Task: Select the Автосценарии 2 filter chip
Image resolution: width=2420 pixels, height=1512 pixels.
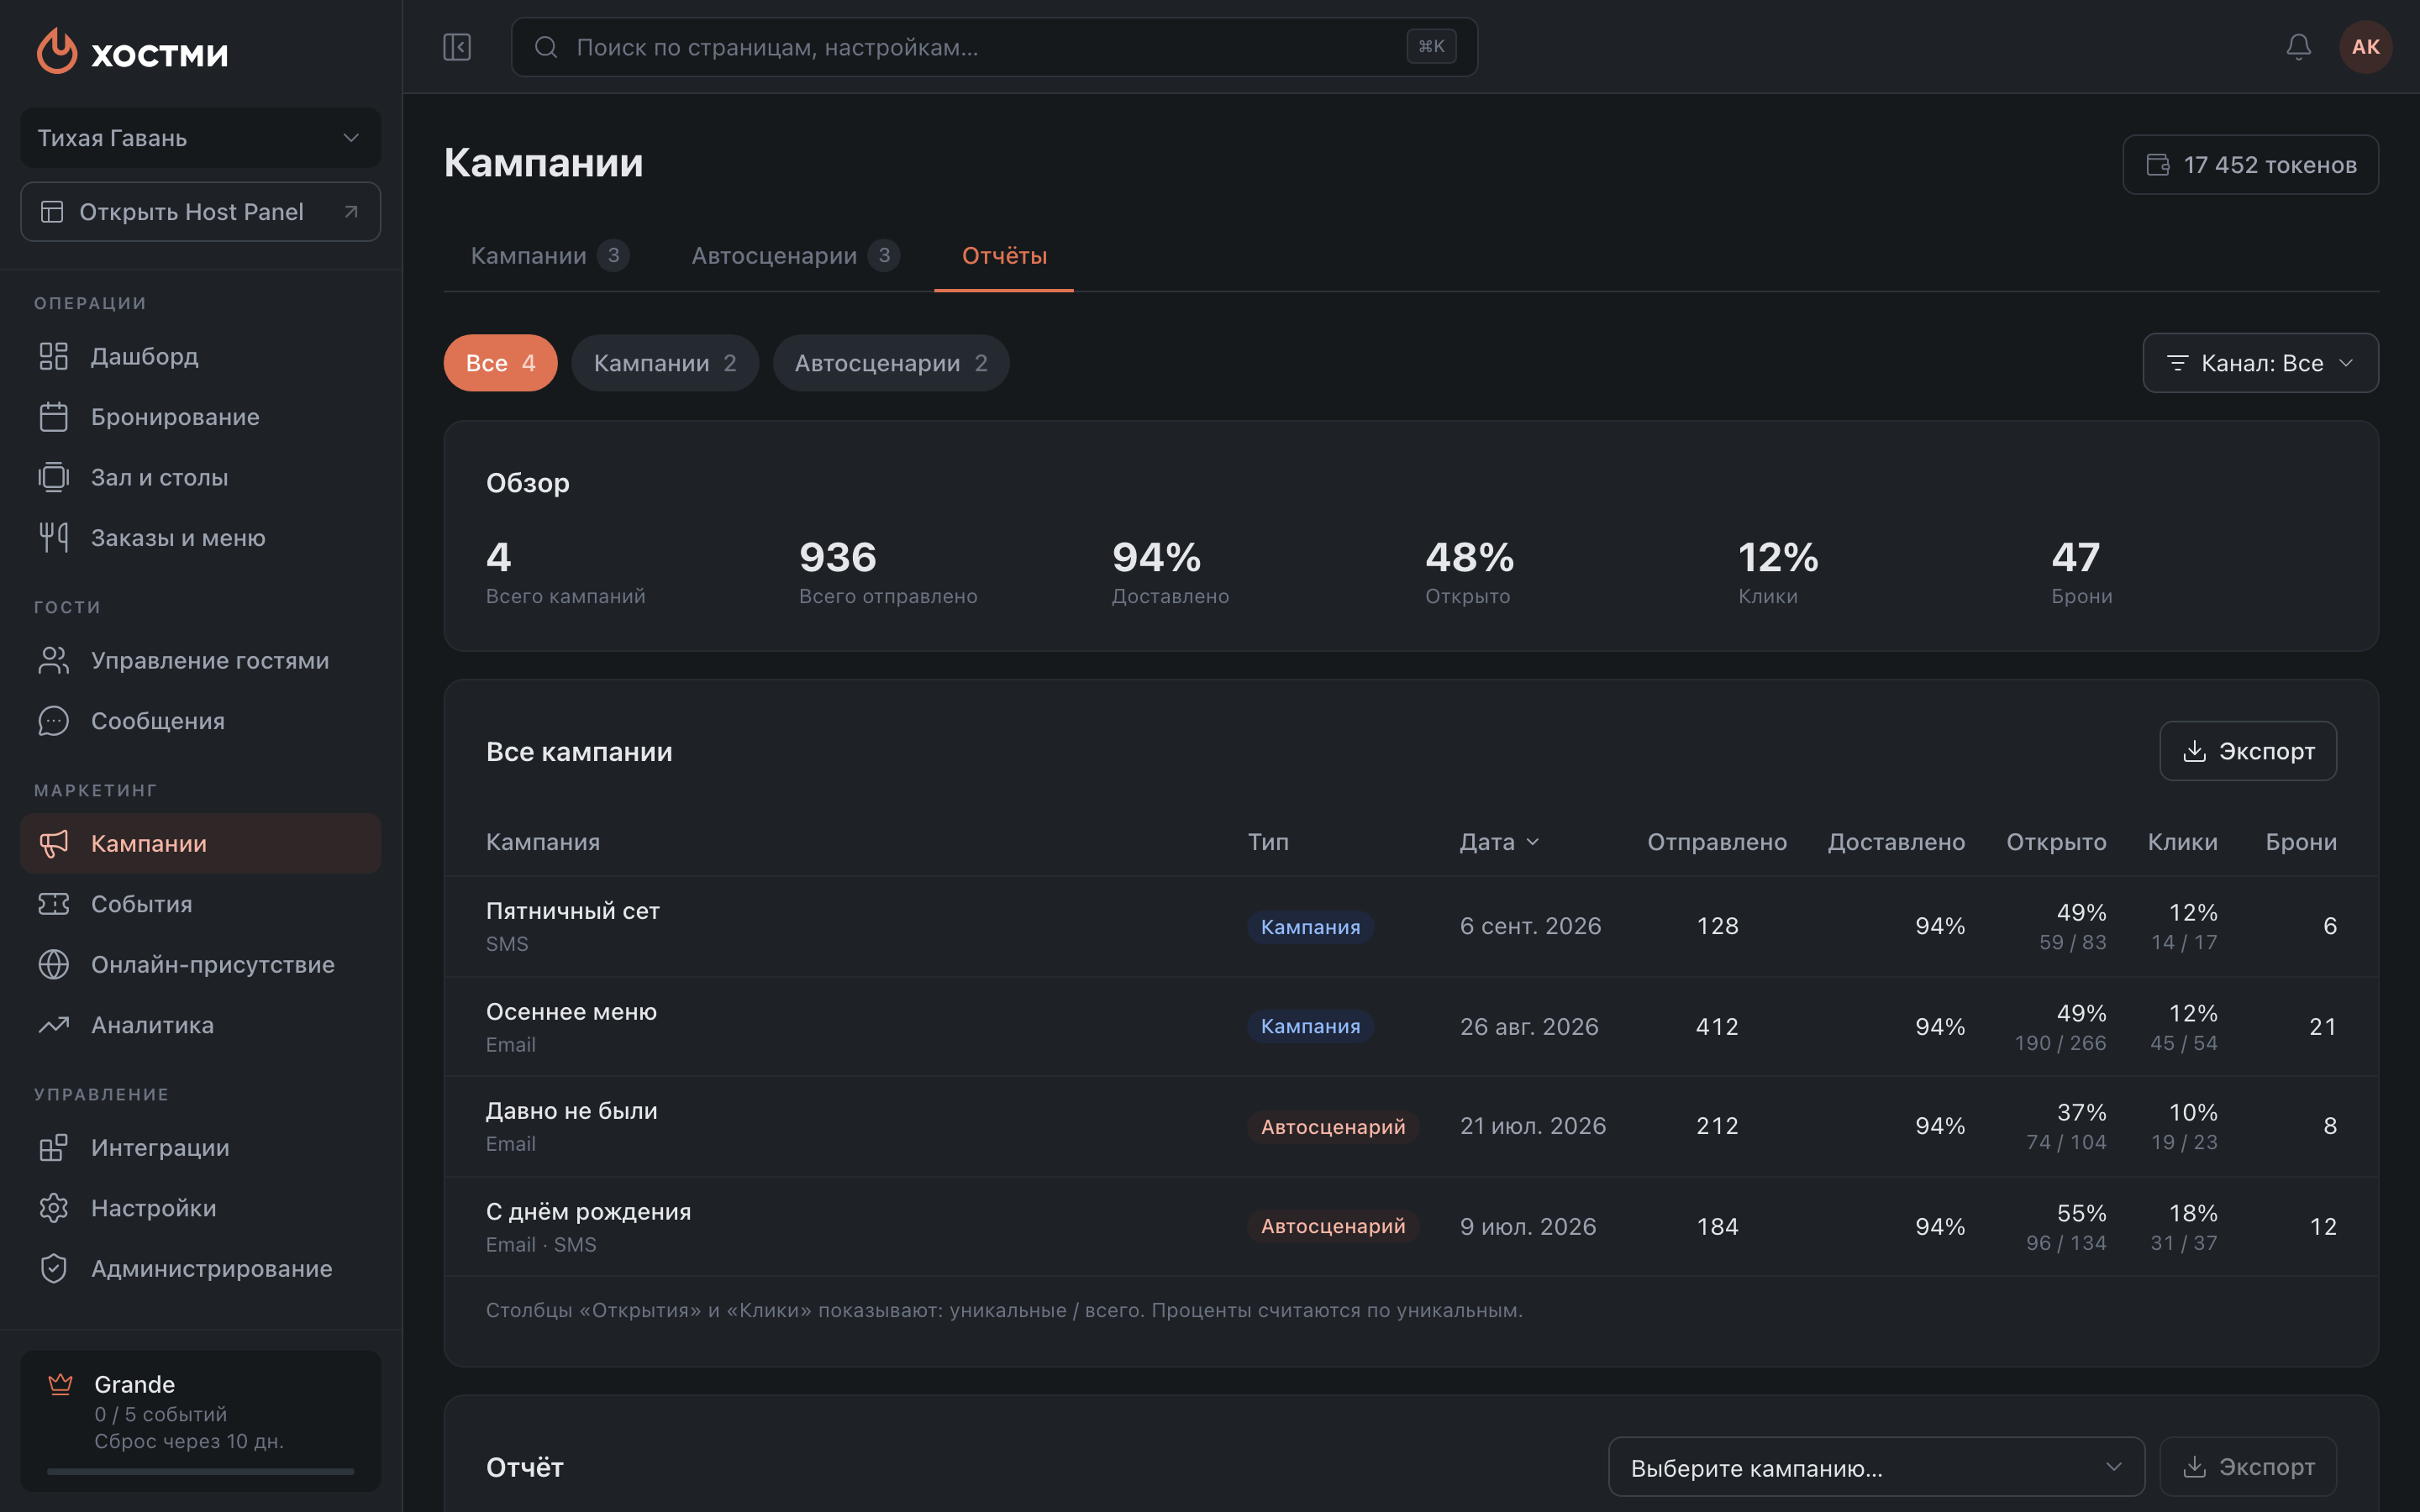Action: [891, 363]
